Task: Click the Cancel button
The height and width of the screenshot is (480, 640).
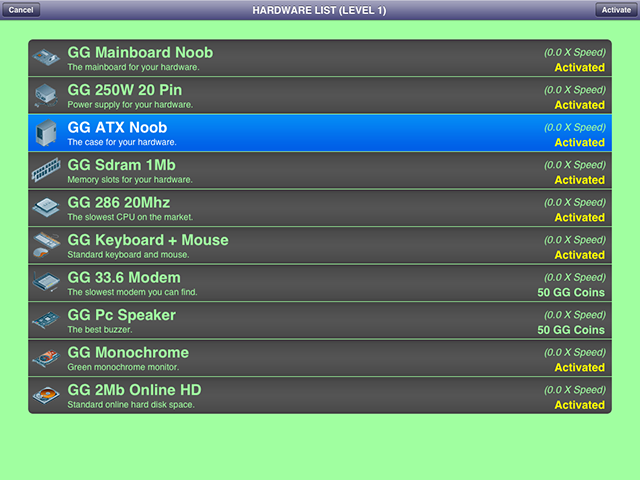Action: point(21,10)
